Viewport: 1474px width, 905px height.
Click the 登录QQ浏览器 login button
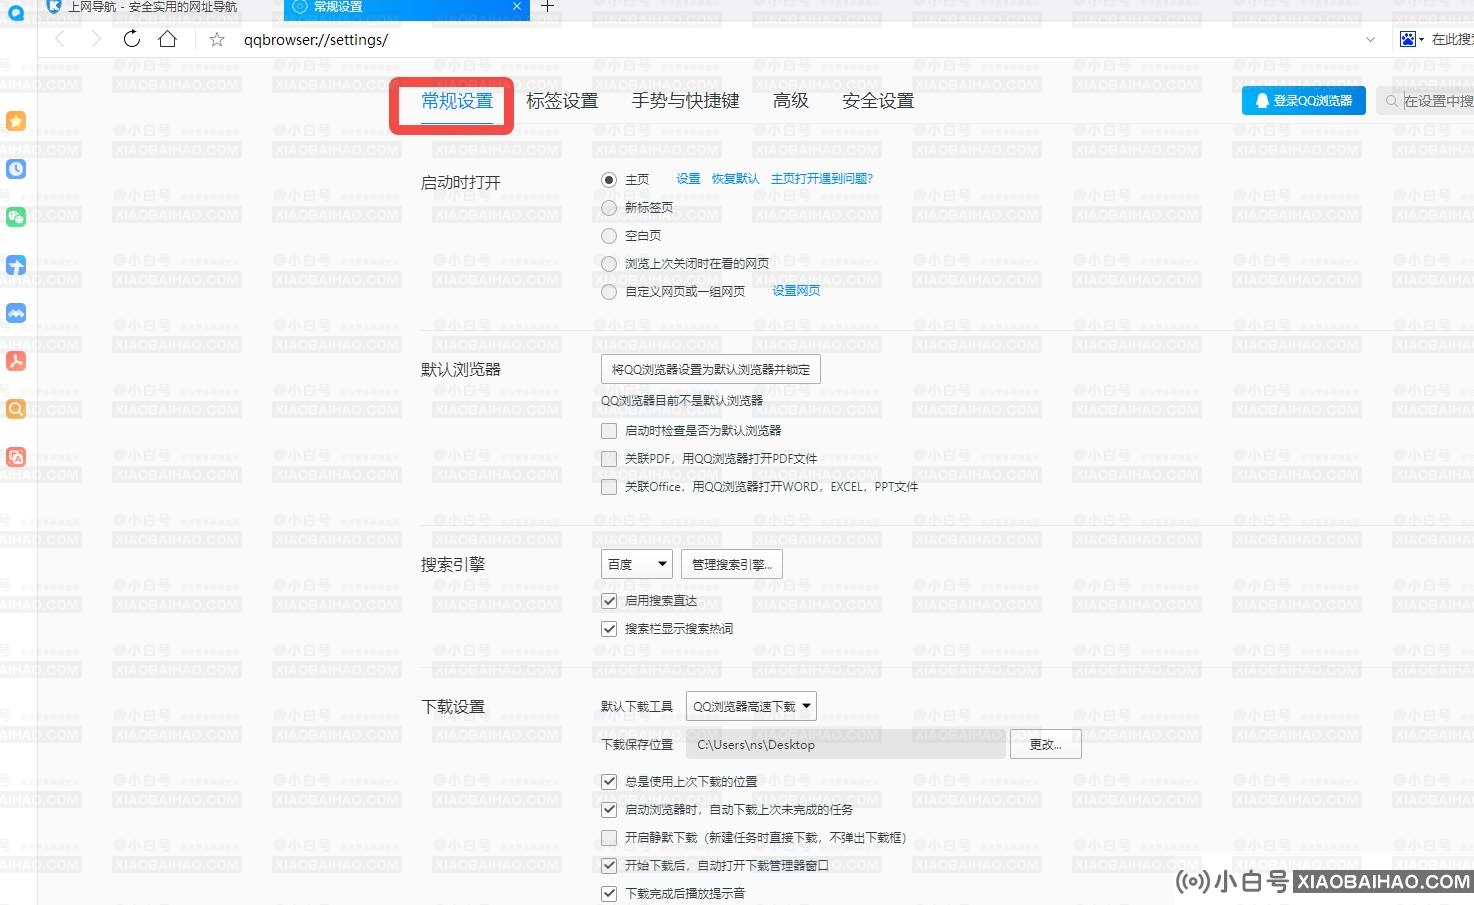tap(1304, 101)
